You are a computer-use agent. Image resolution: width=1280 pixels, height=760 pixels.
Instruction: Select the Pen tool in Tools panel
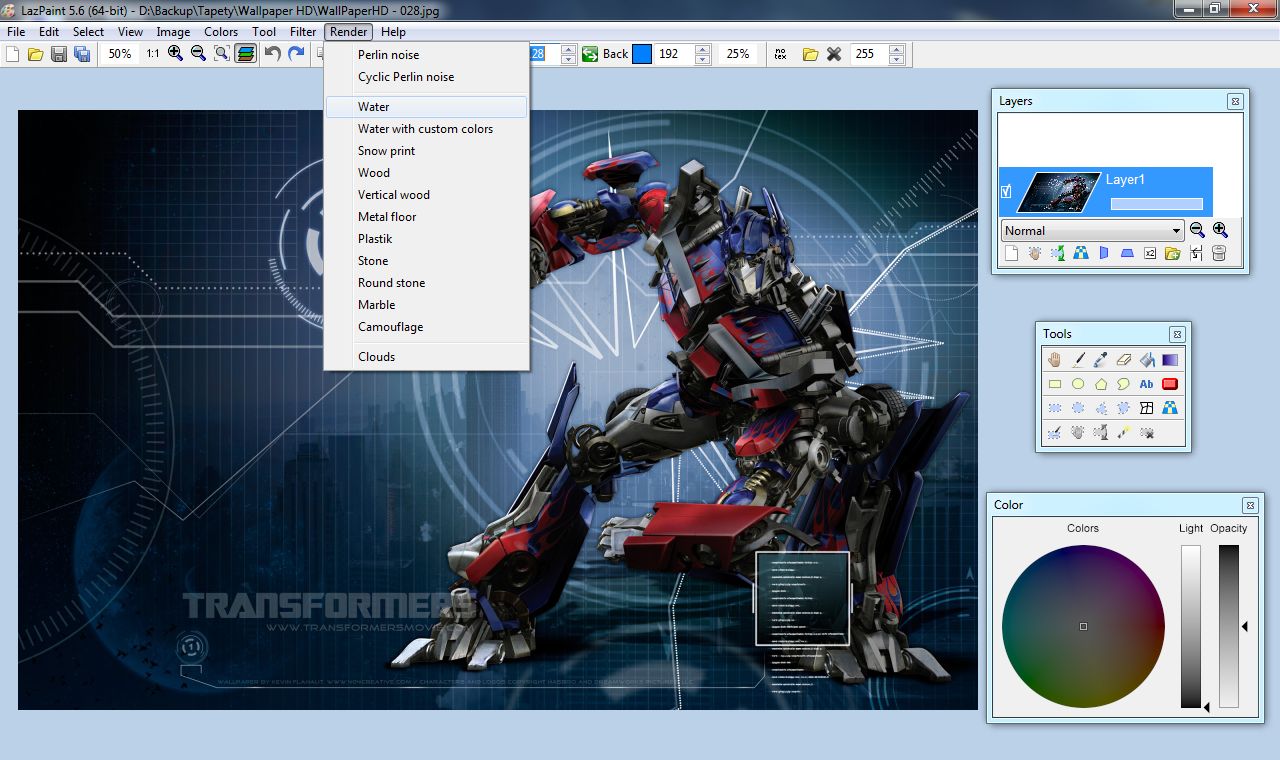click(x=1078, y=360)
